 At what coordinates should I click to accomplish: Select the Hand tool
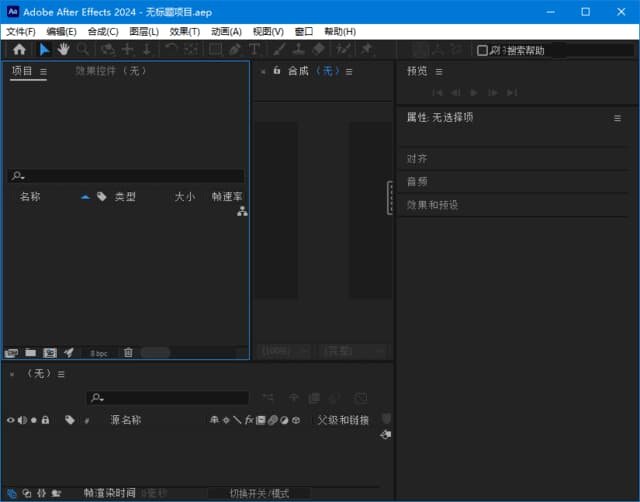pos(63,49)
